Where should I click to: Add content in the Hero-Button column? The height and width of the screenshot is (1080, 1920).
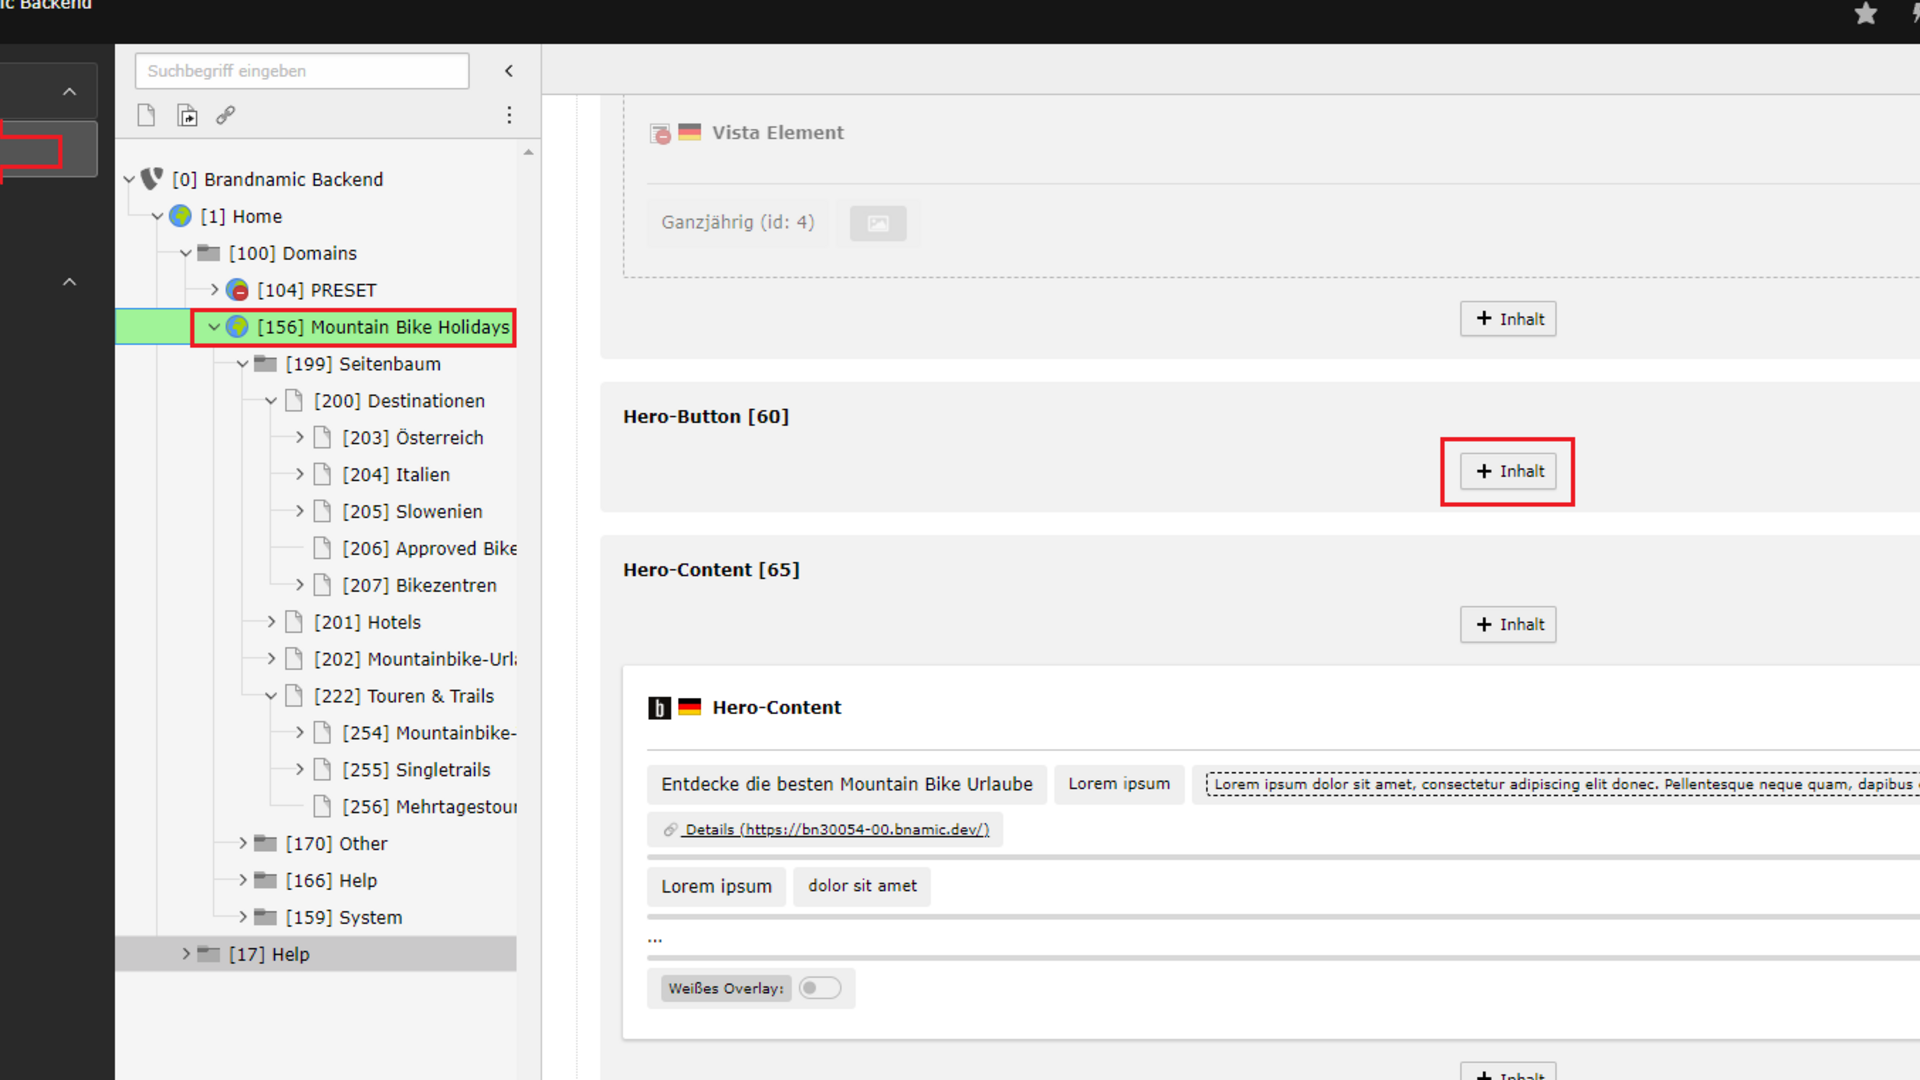tap(1507, 471)
